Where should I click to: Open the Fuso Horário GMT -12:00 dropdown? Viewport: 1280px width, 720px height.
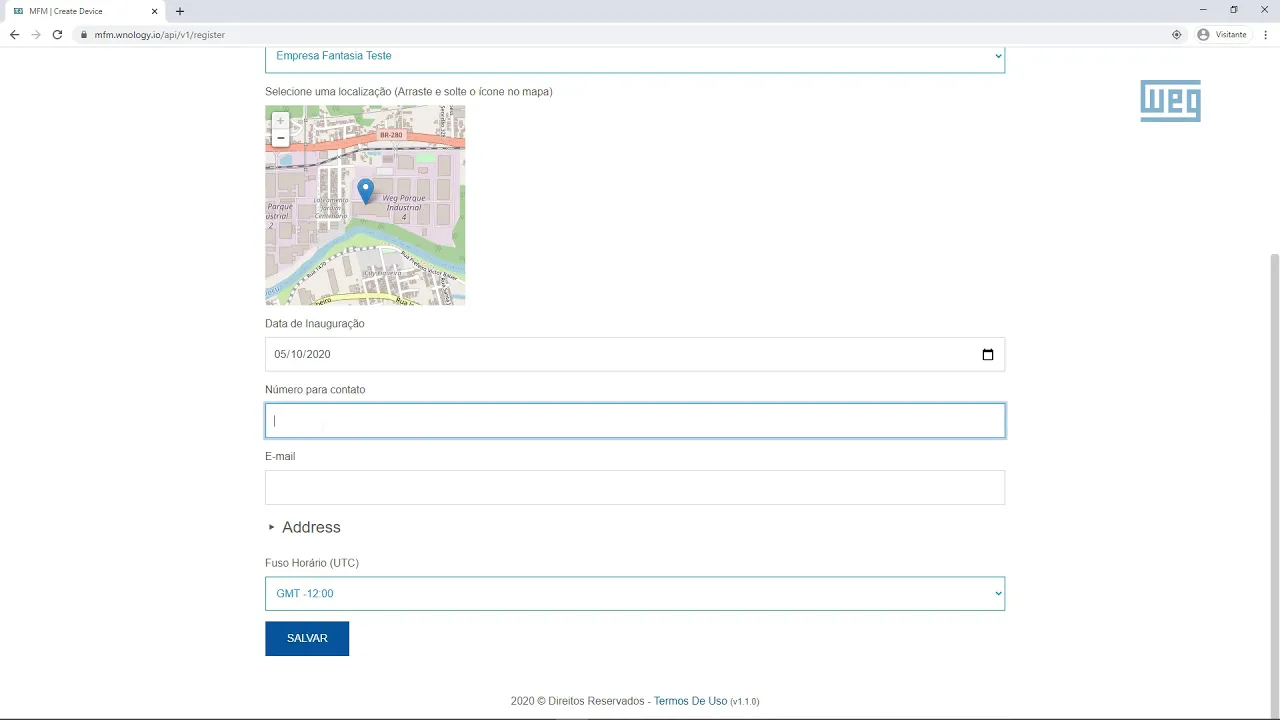pos(635,594)
